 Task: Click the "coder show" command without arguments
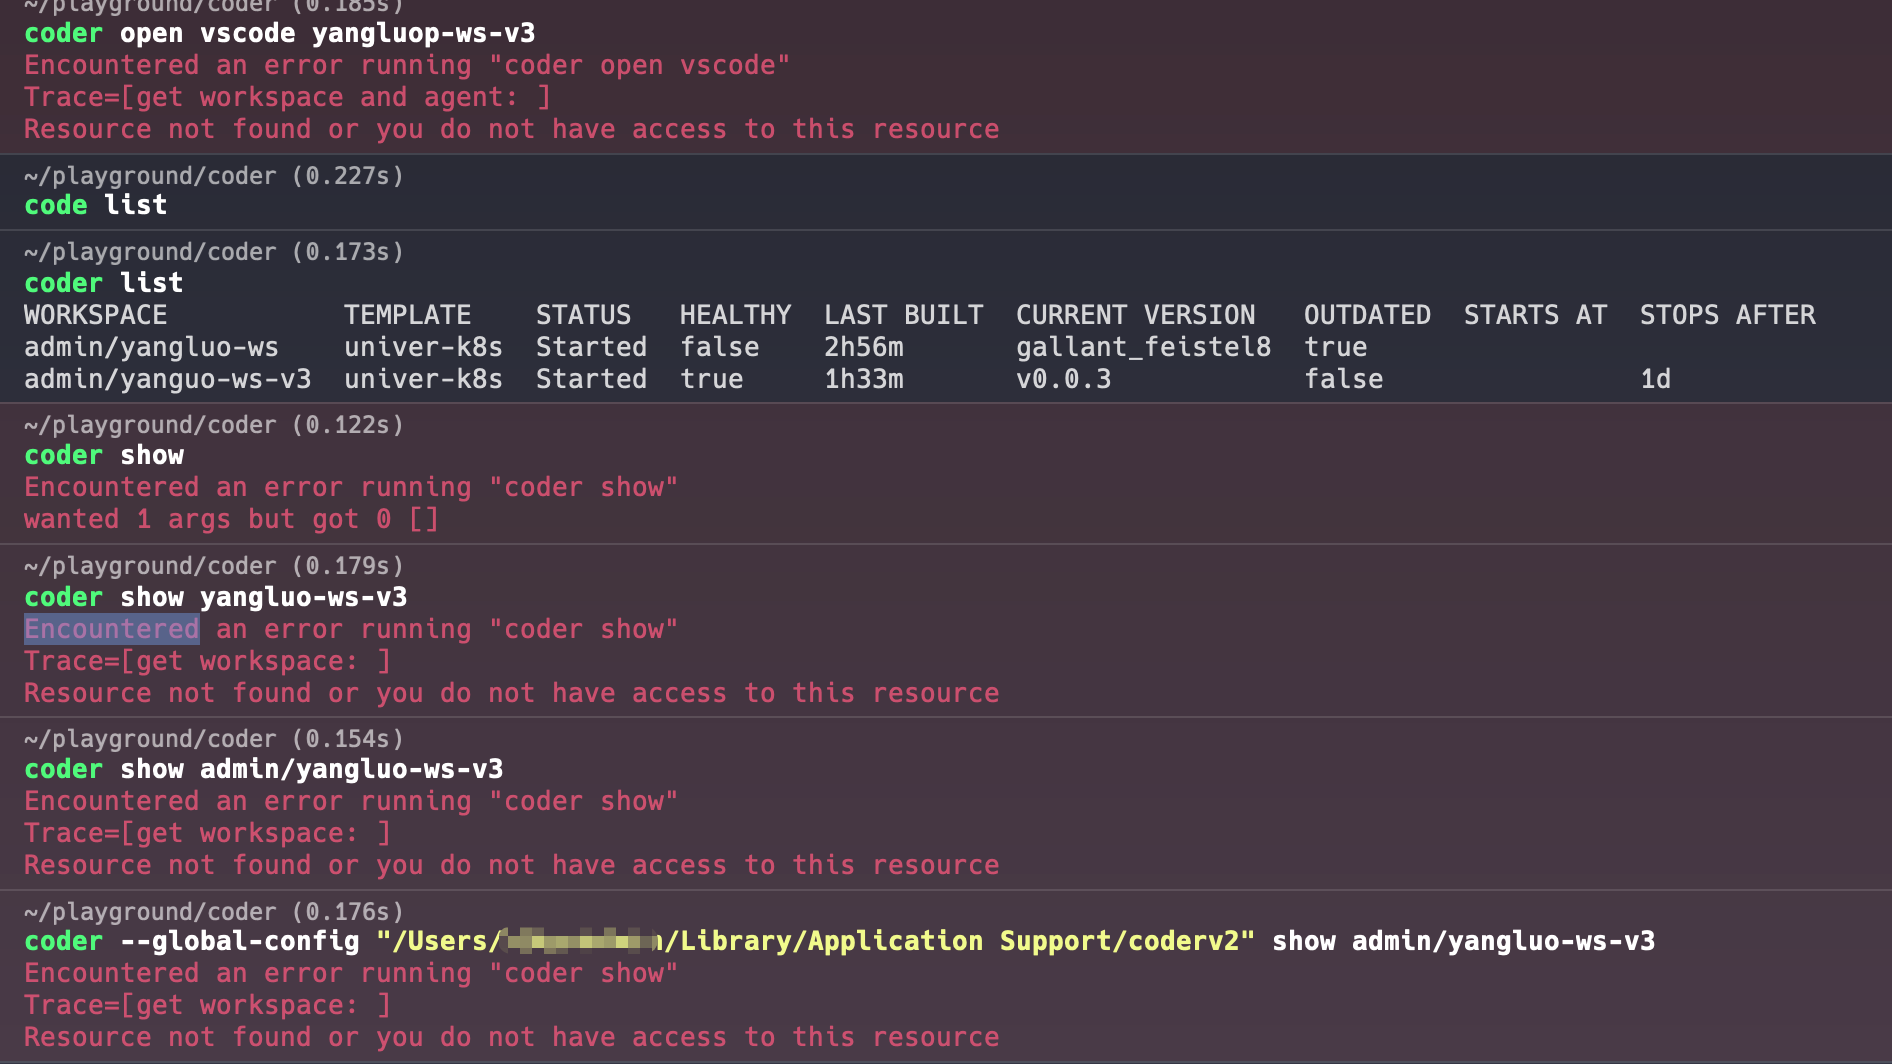point(103,455)
